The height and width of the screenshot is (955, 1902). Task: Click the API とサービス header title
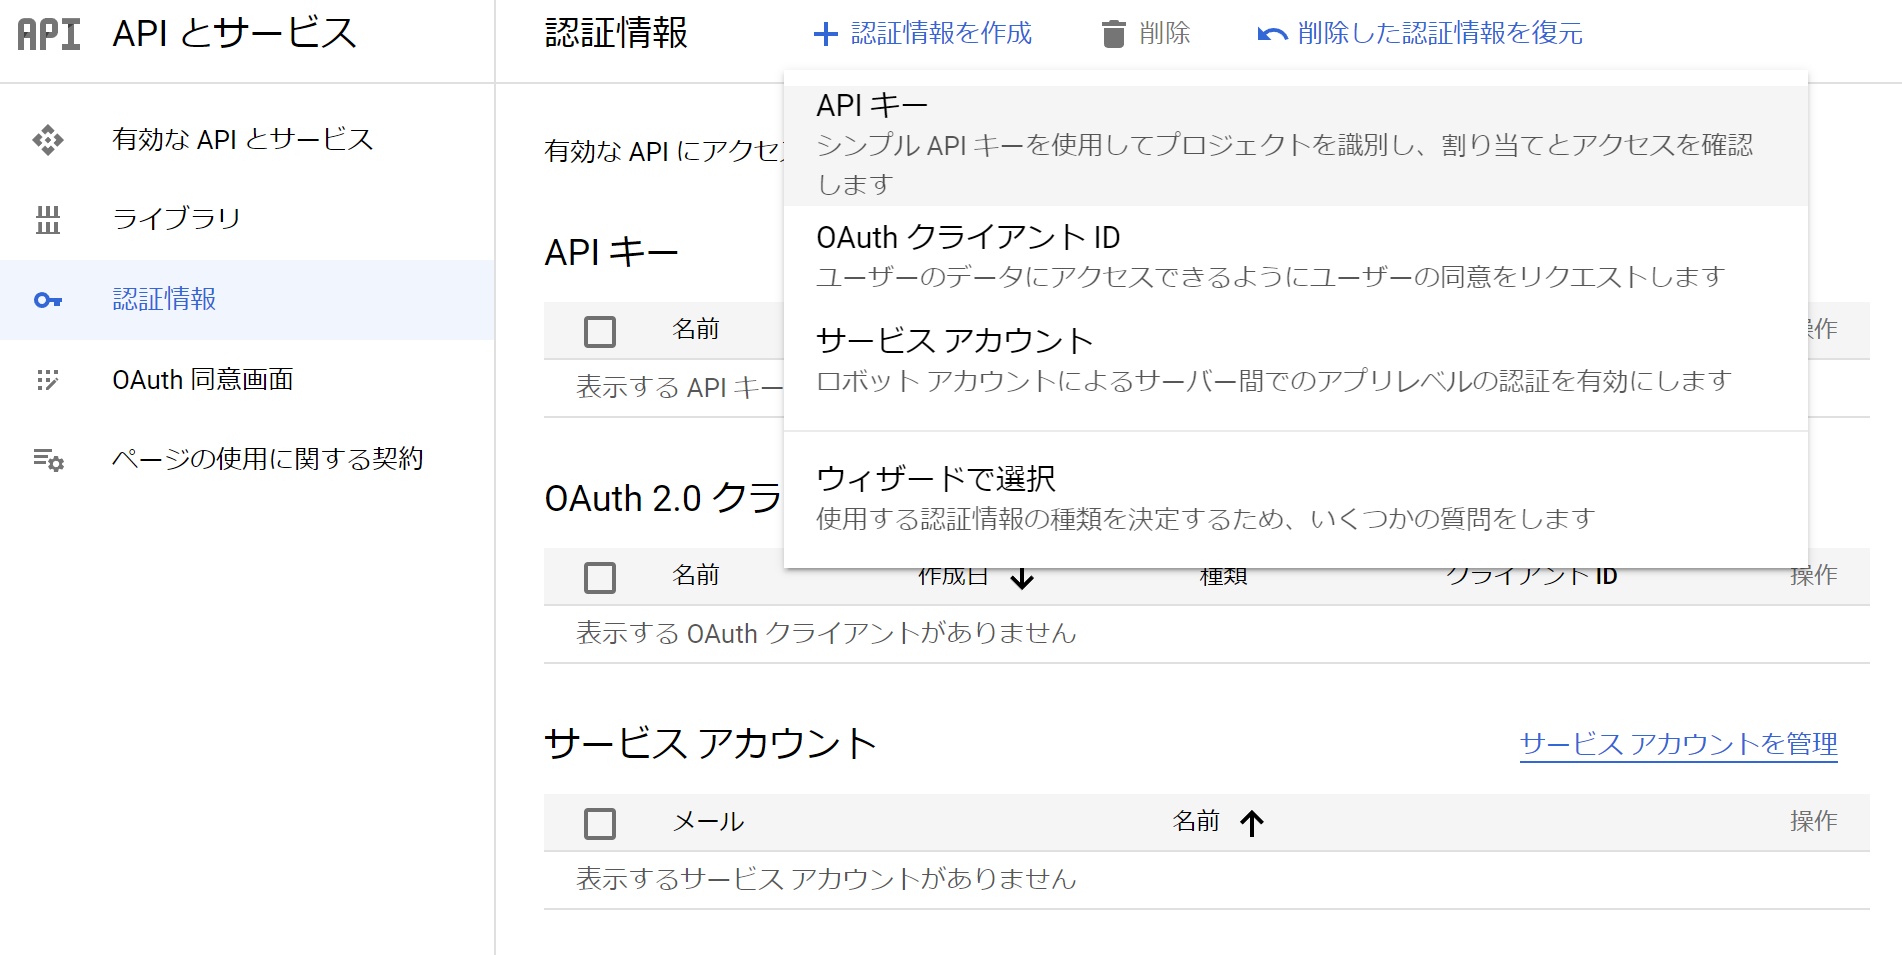pyautogui.click(x=234, y=34)
